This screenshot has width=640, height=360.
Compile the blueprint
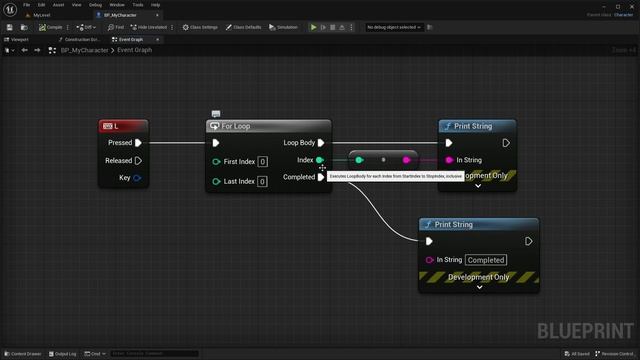(51, 27)
